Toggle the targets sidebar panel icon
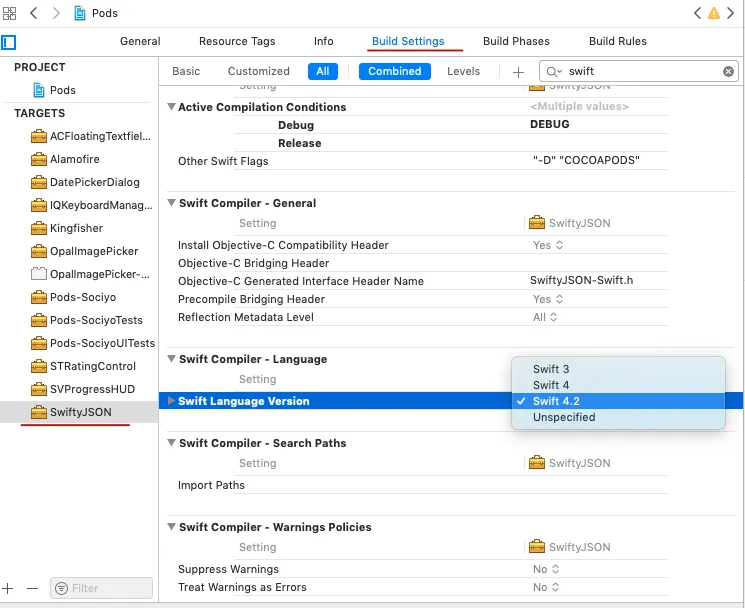 (9, 42)
